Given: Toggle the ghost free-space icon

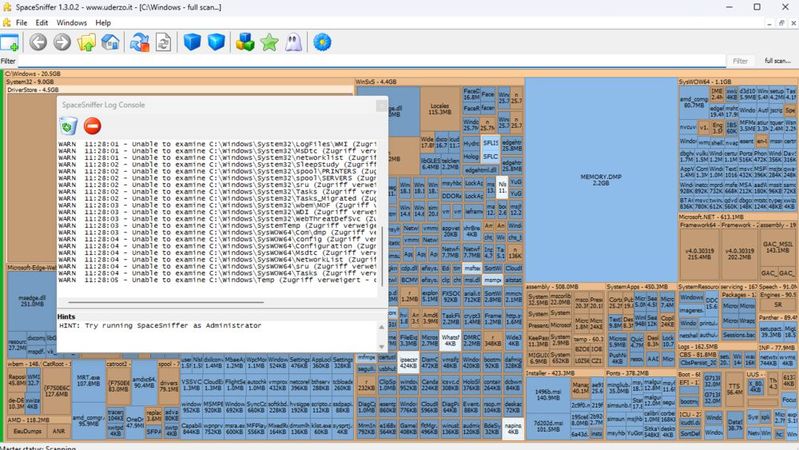Looking at the screenshot, I should click(292, 42).
